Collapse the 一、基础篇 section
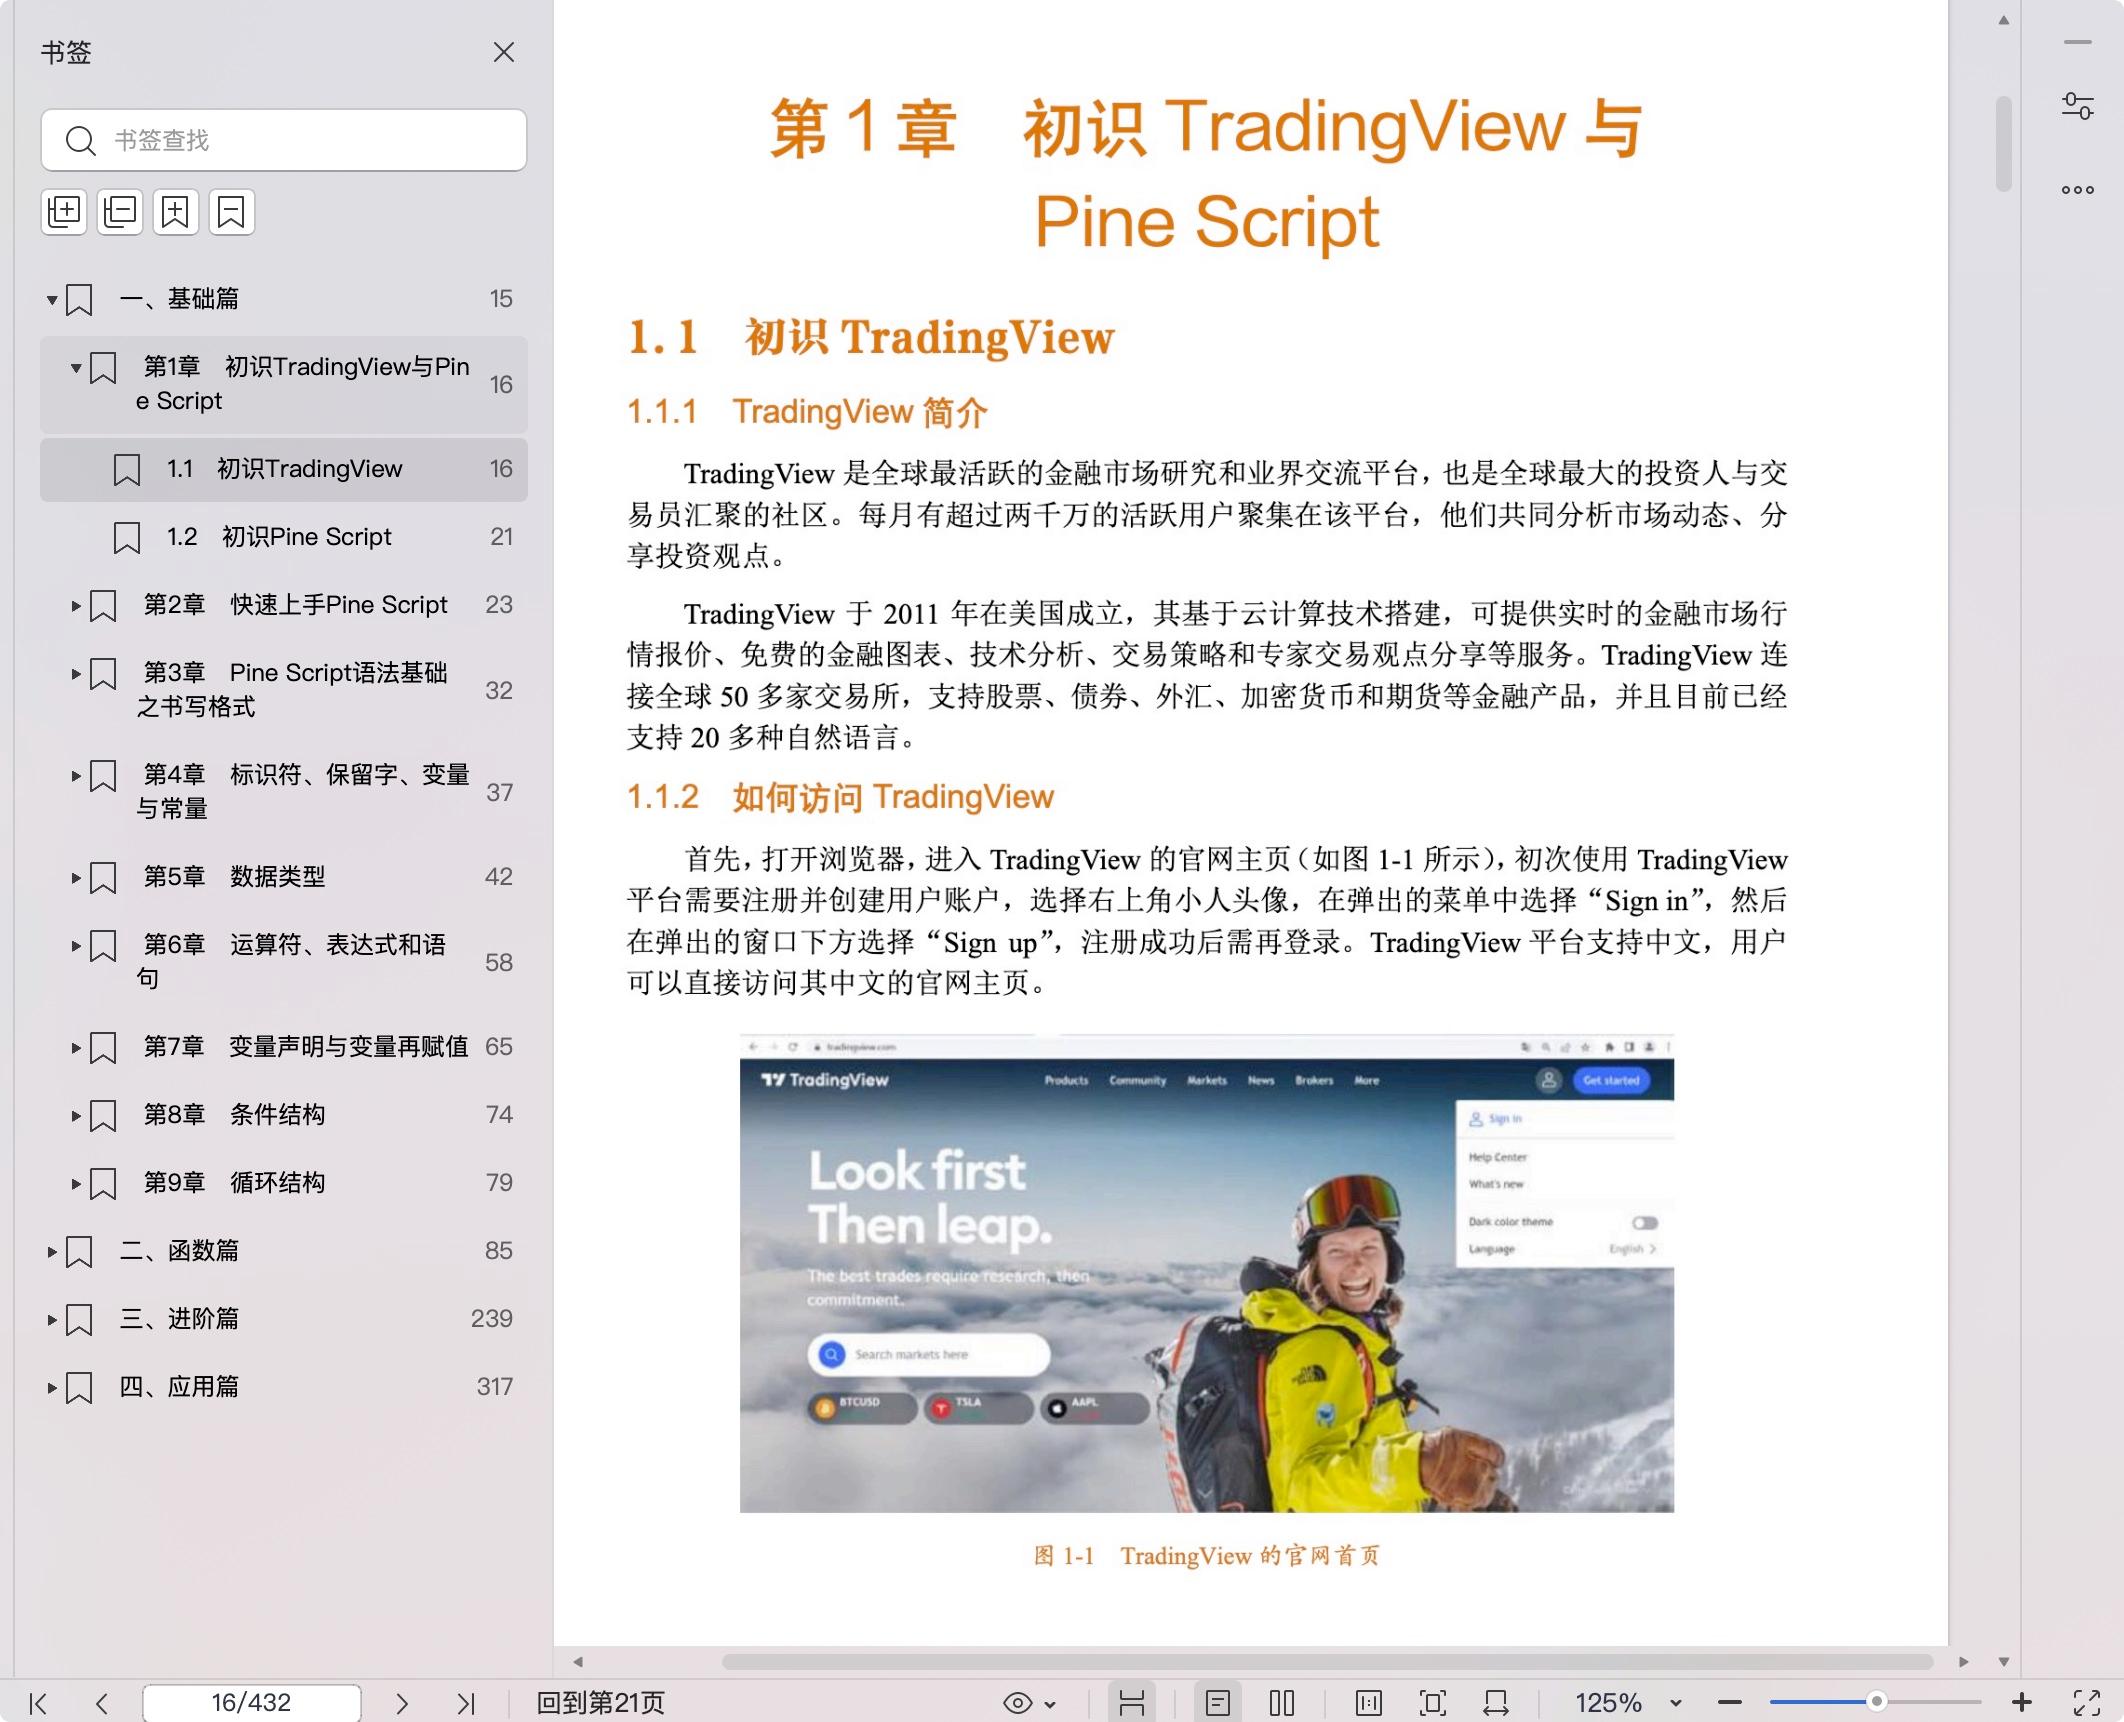The width and height of the screenshot is (2124, 1722). (52, 299)
